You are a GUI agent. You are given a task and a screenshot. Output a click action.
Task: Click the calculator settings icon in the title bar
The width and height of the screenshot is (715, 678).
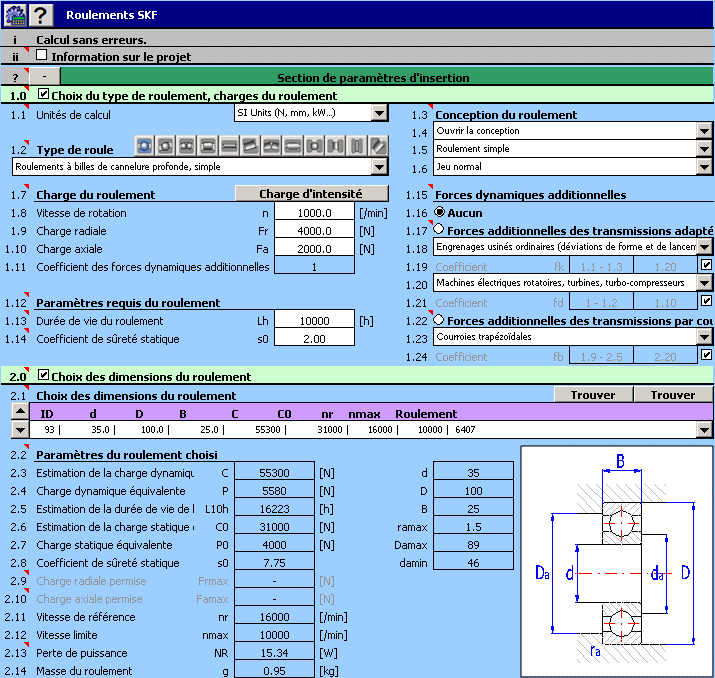15,15
